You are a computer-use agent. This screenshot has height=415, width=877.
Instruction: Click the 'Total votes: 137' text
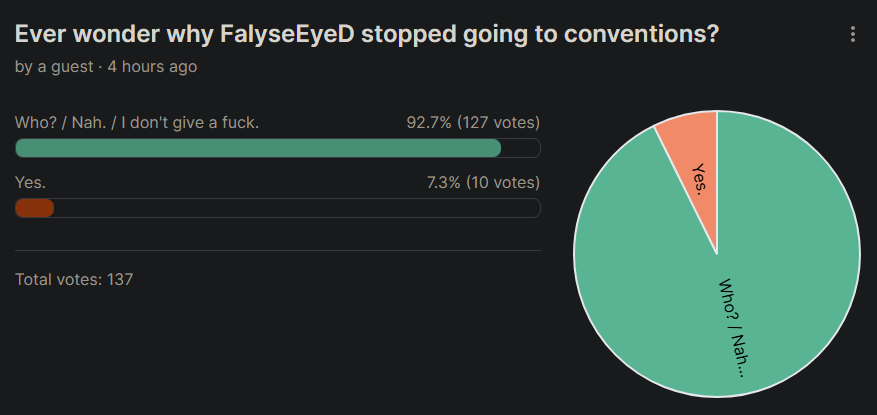coord(74,279)
